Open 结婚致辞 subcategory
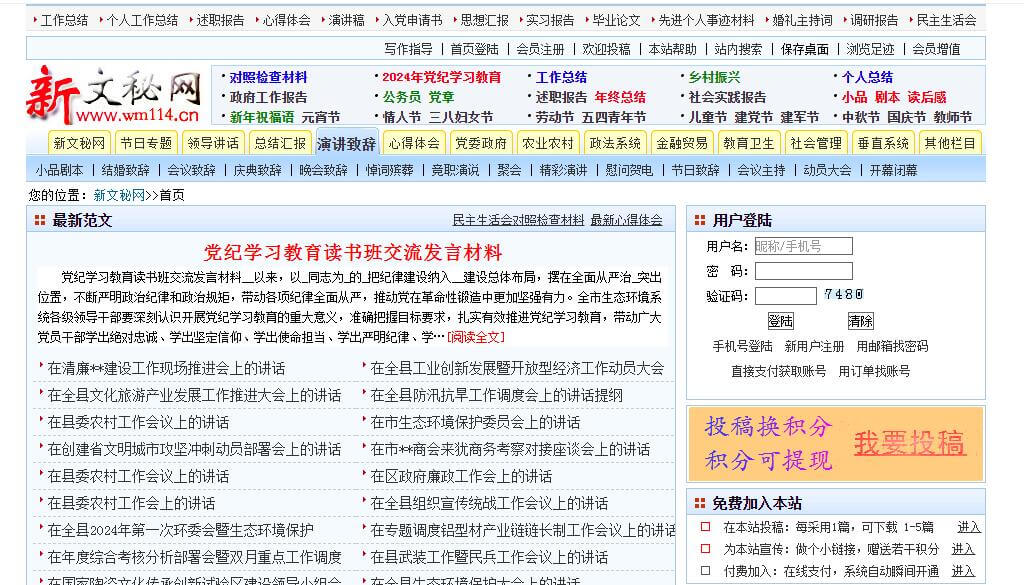The width and height of the screenshot is (1024, 585). [125, 170]
